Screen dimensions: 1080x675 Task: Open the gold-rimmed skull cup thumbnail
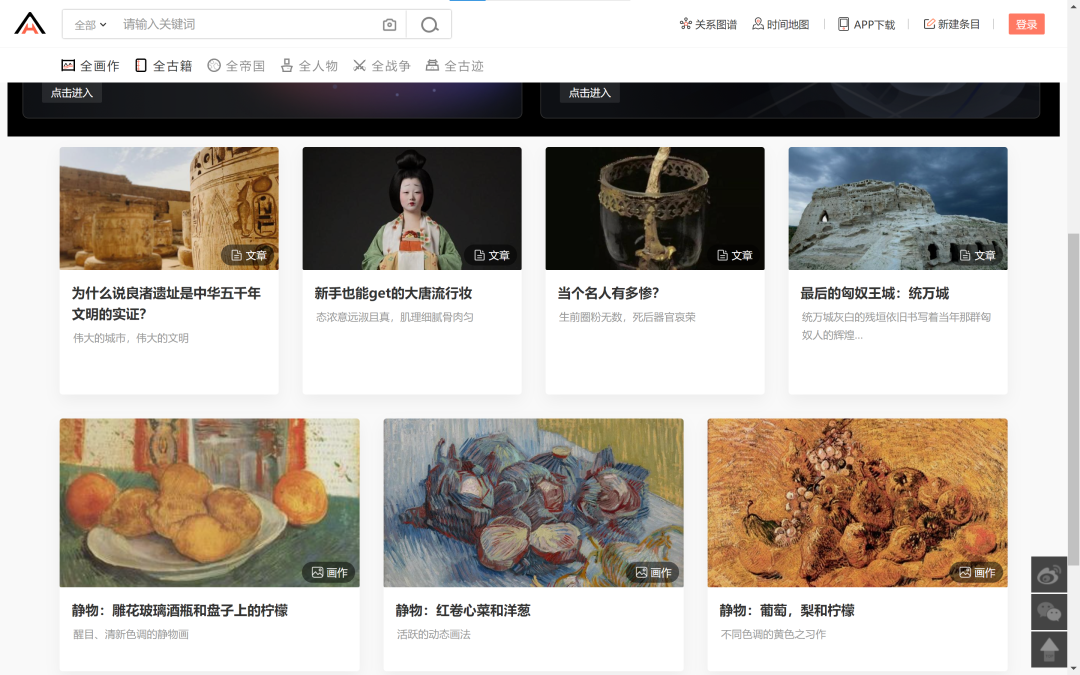[655, 208]
